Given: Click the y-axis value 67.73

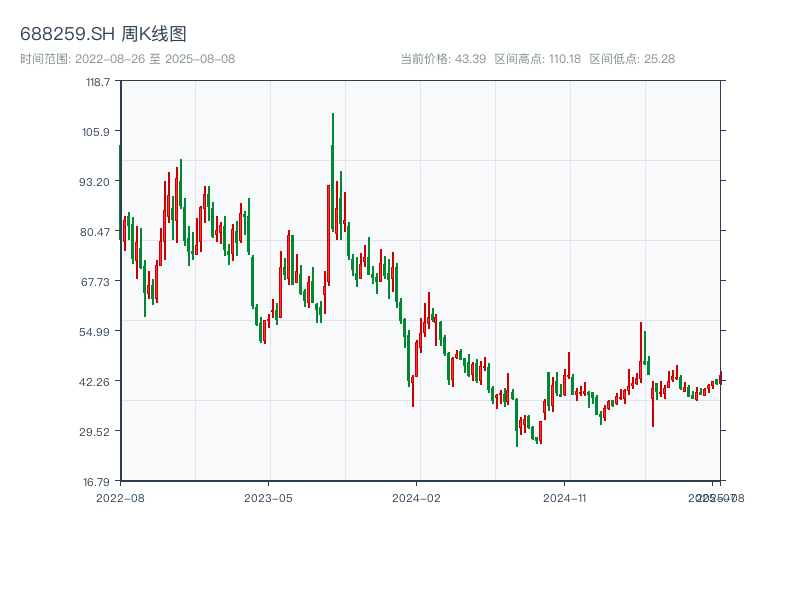Looking at the screenshot, I should click(95, 282).
